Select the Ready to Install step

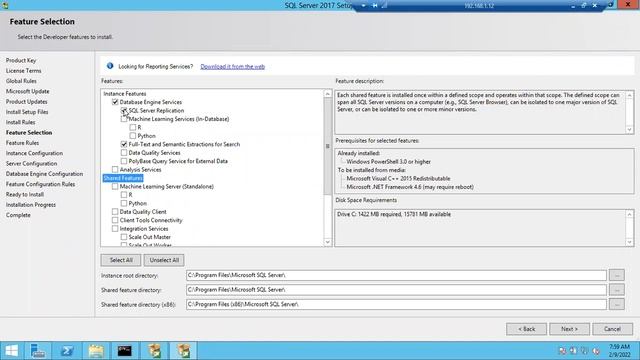[25, 194]
